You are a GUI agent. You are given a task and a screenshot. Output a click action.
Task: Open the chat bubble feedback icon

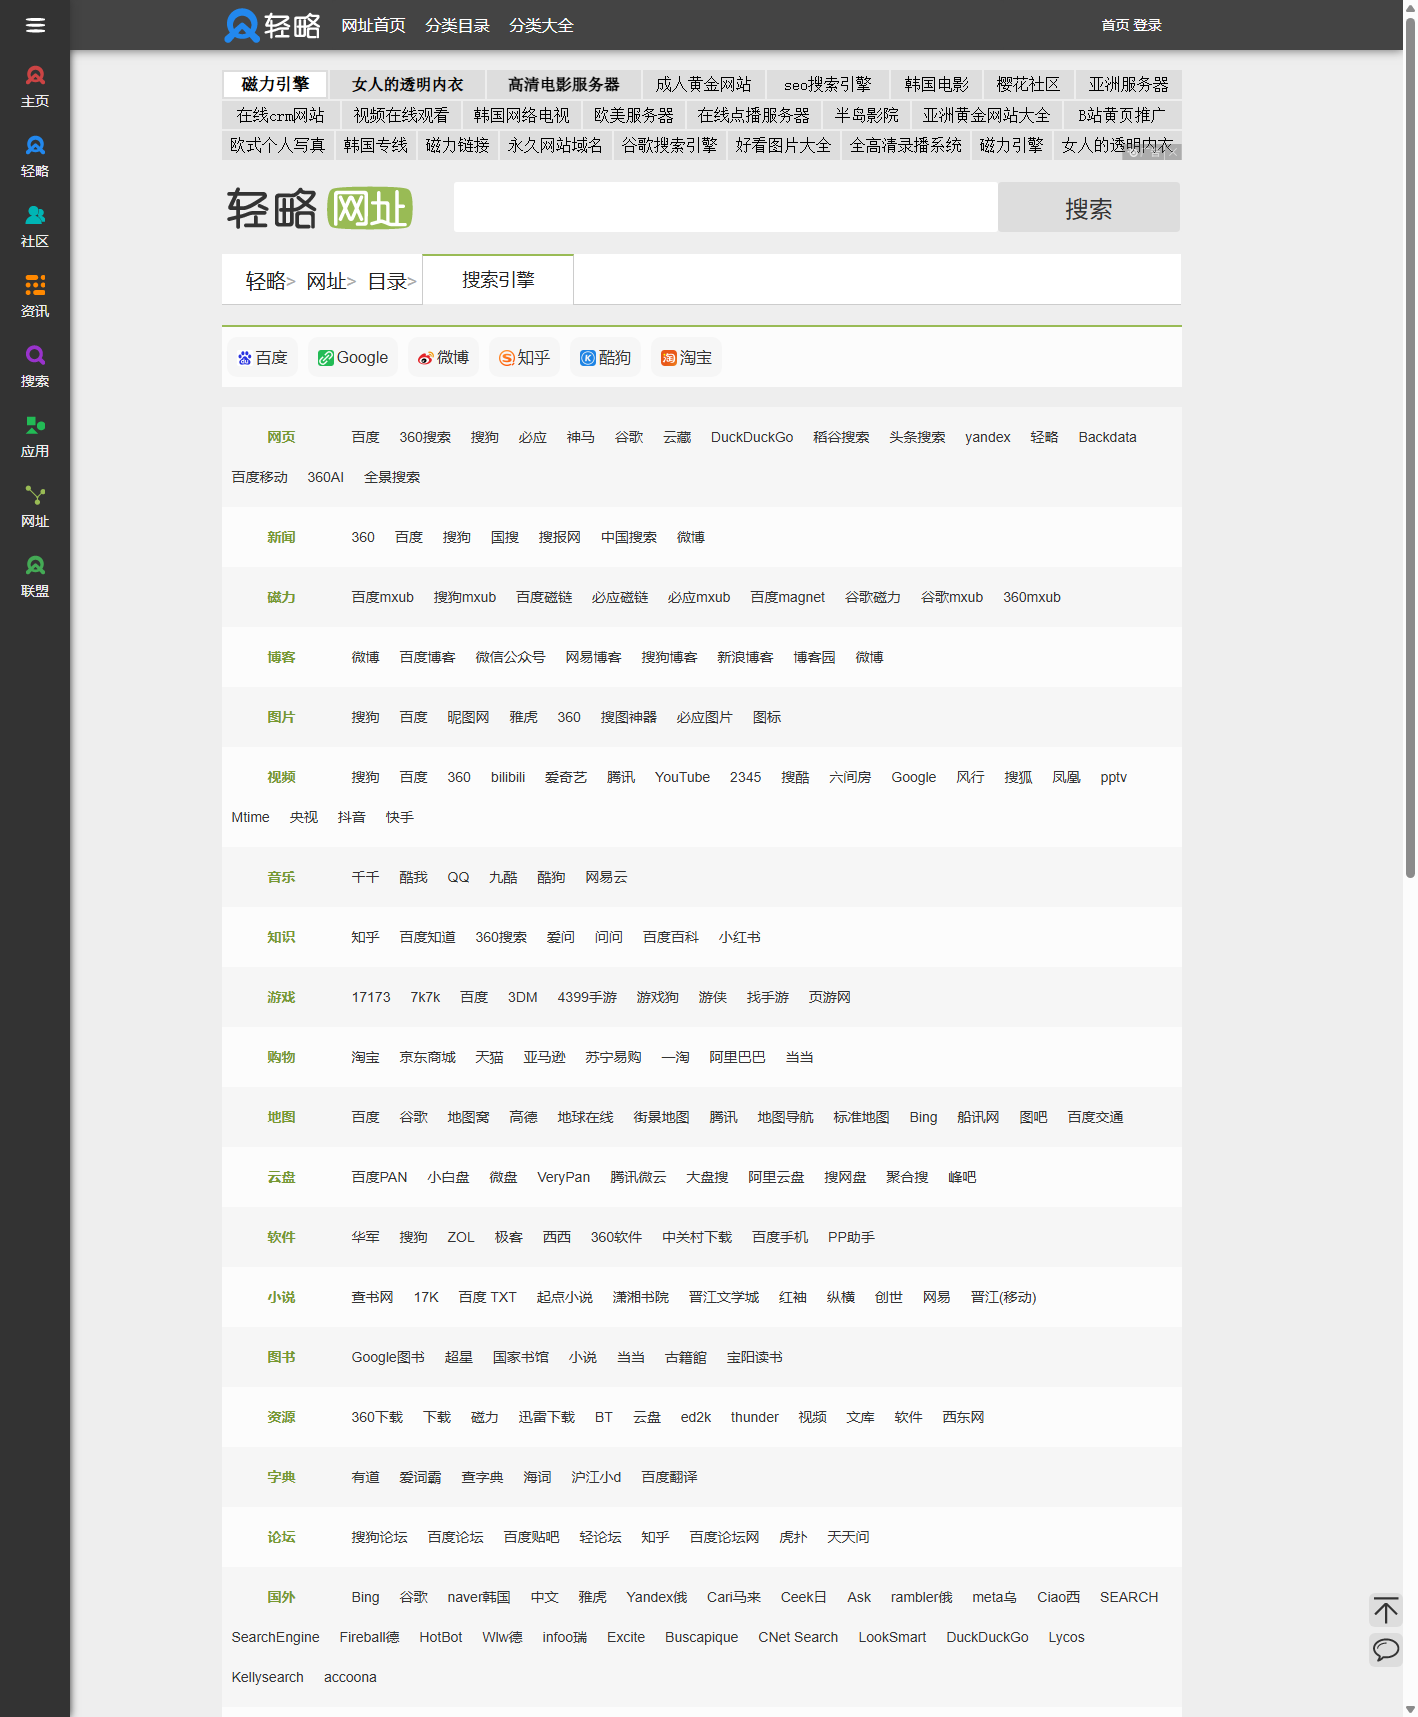click(x=1385, y=1649)
